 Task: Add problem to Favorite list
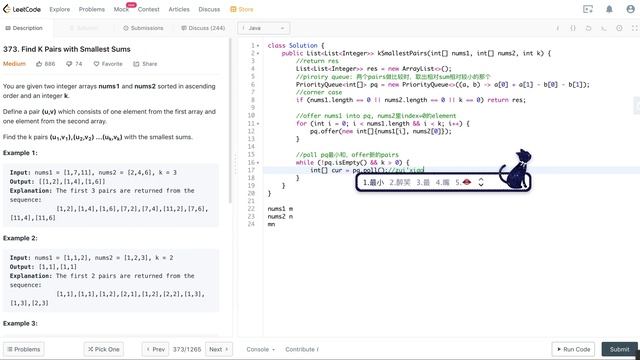(x=108, y=64)
